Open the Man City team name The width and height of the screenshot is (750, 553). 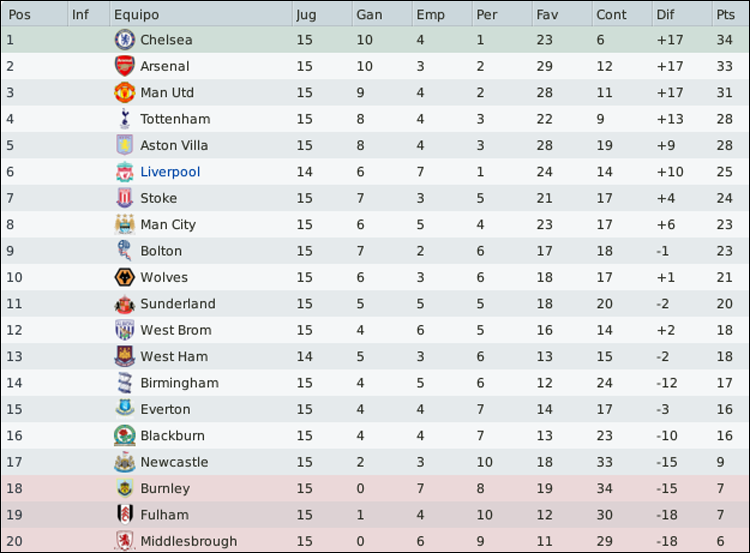point(168,224)
